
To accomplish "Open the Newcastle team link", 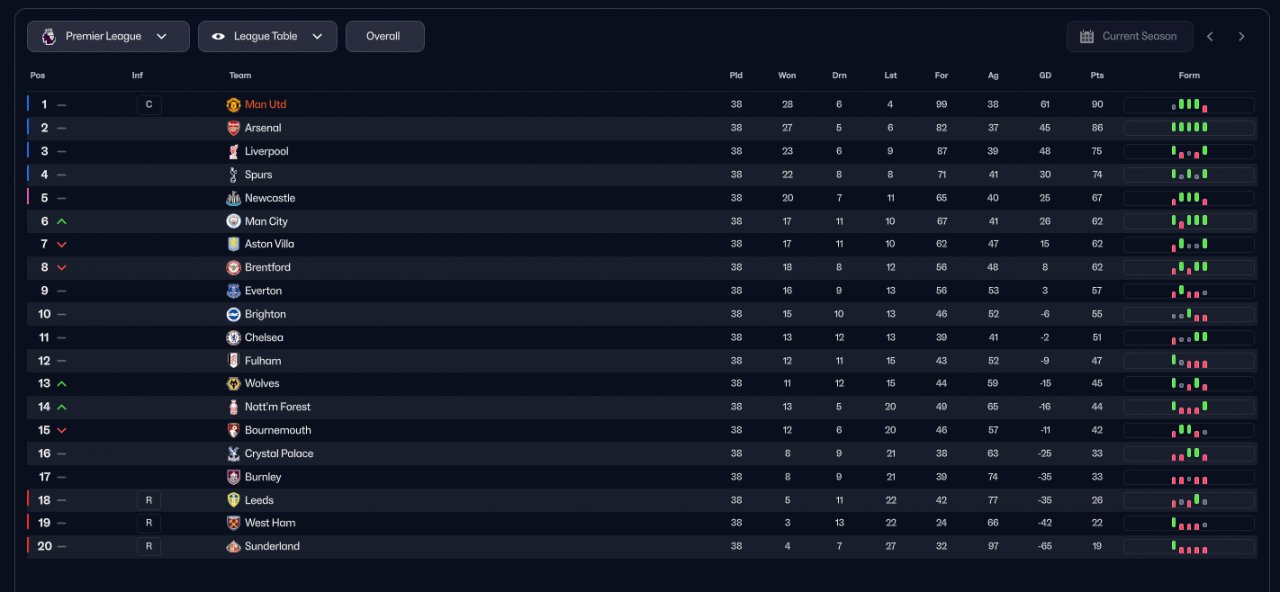I will (270, 198).
